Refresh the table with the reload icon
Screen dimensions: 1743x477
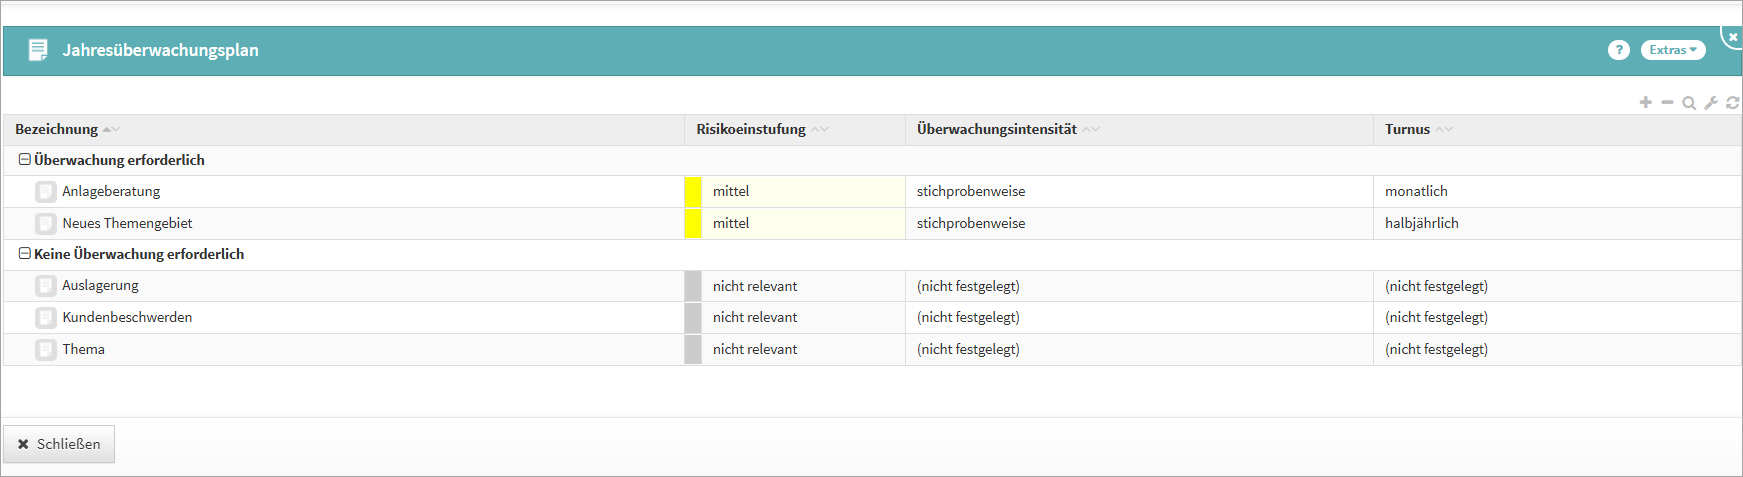click(1732, 103)
